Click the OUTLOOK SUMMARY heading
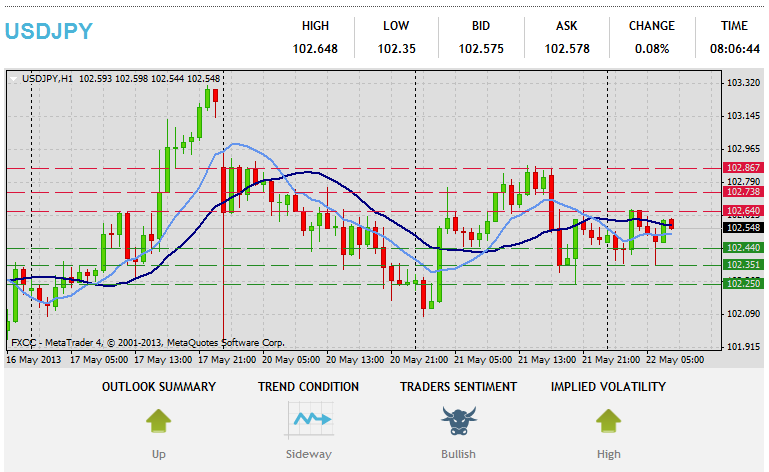The width and height of the screenshot is (769, 472). coord(159,387)
